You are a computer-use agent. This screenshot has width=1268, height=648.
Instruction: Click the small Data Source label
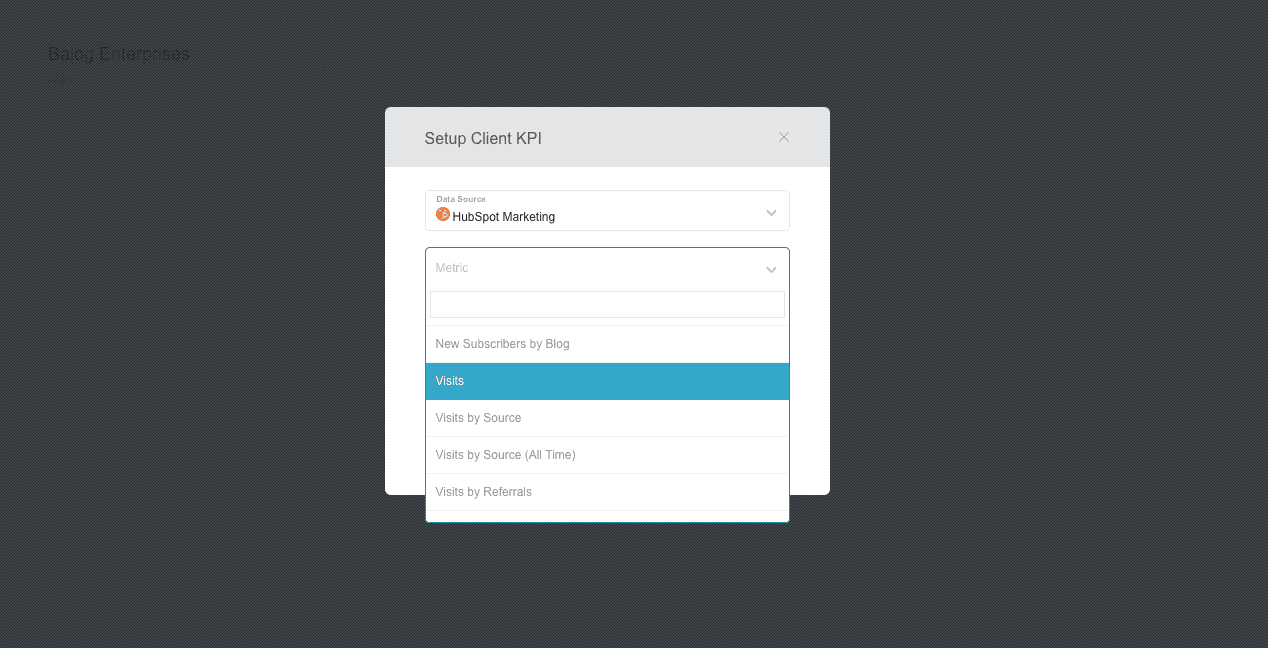coord(461,199)
